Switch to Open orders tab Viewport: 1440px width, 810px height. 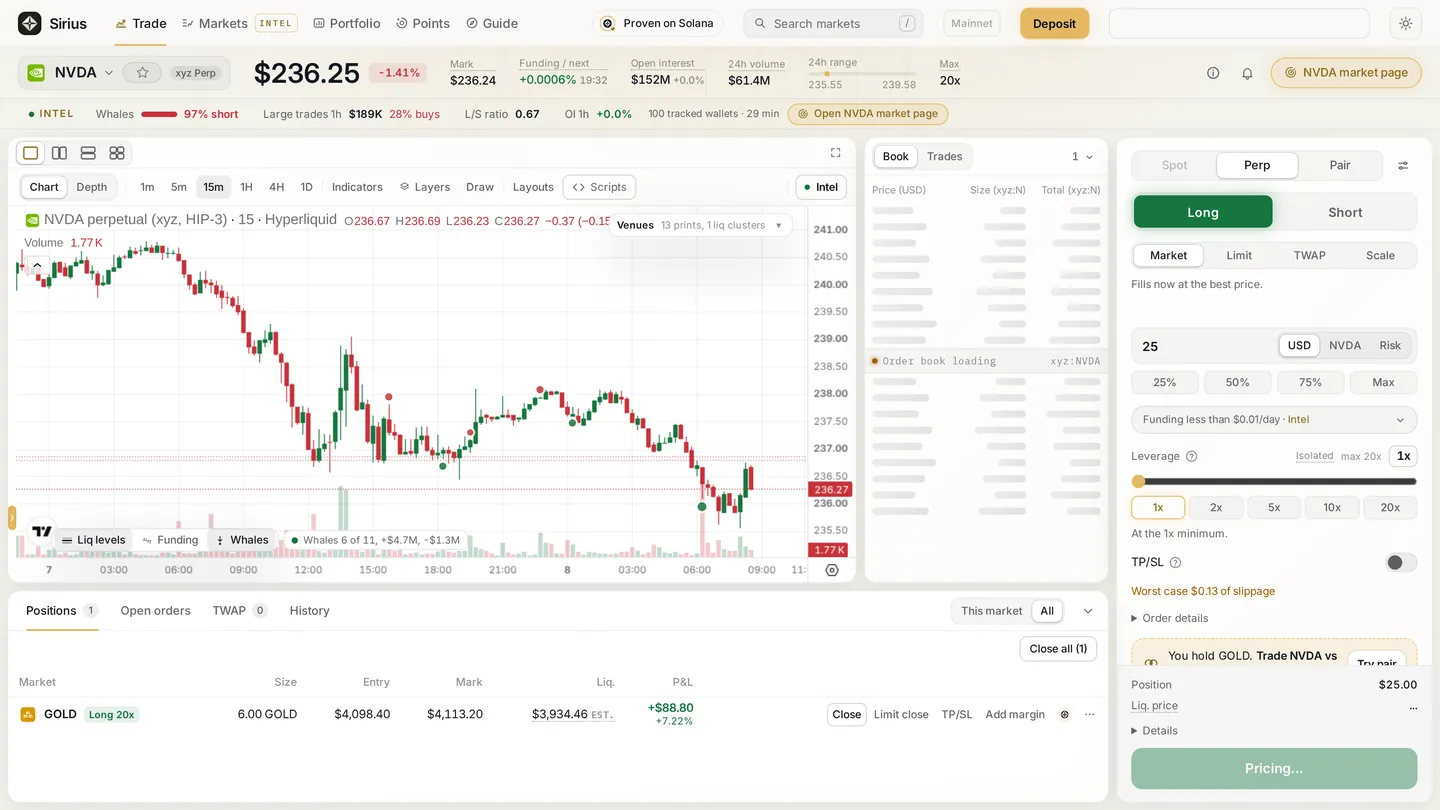pyautogui.click(x=155, y=611)
